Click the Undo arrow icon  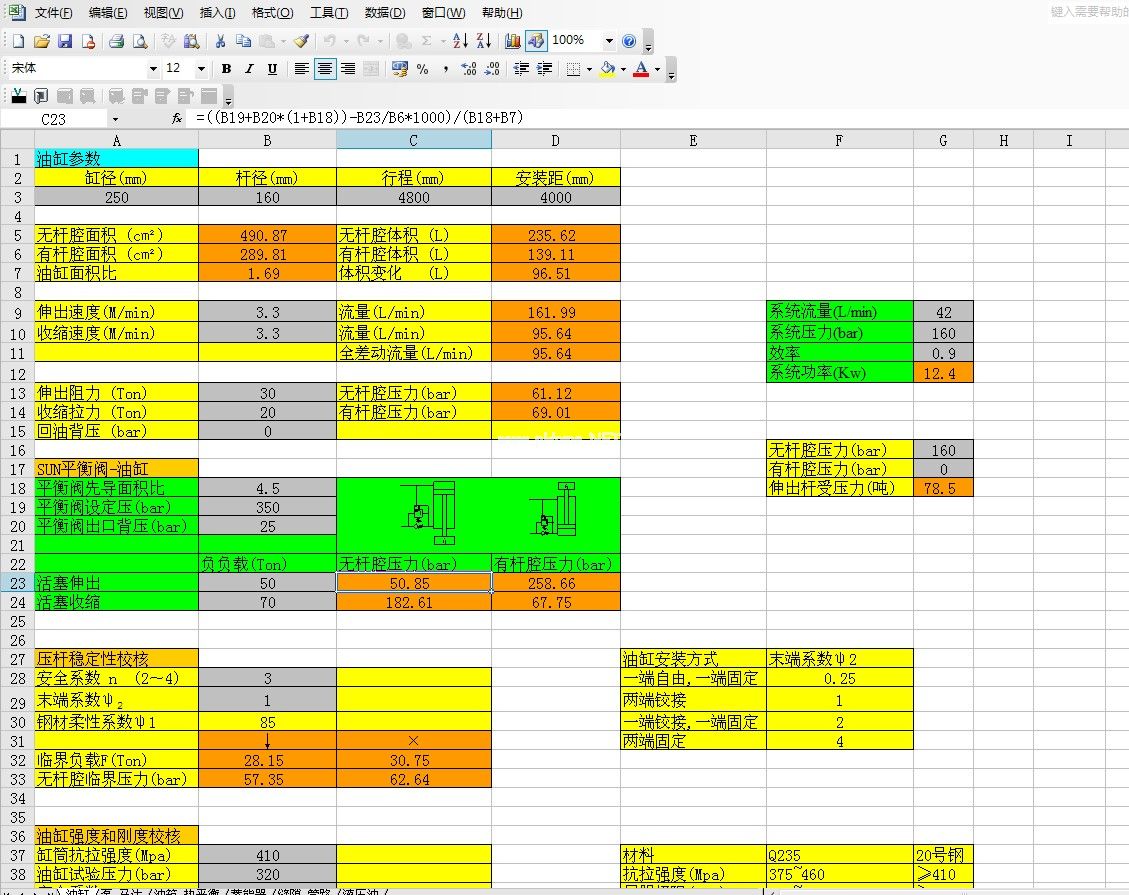[329, 41]
